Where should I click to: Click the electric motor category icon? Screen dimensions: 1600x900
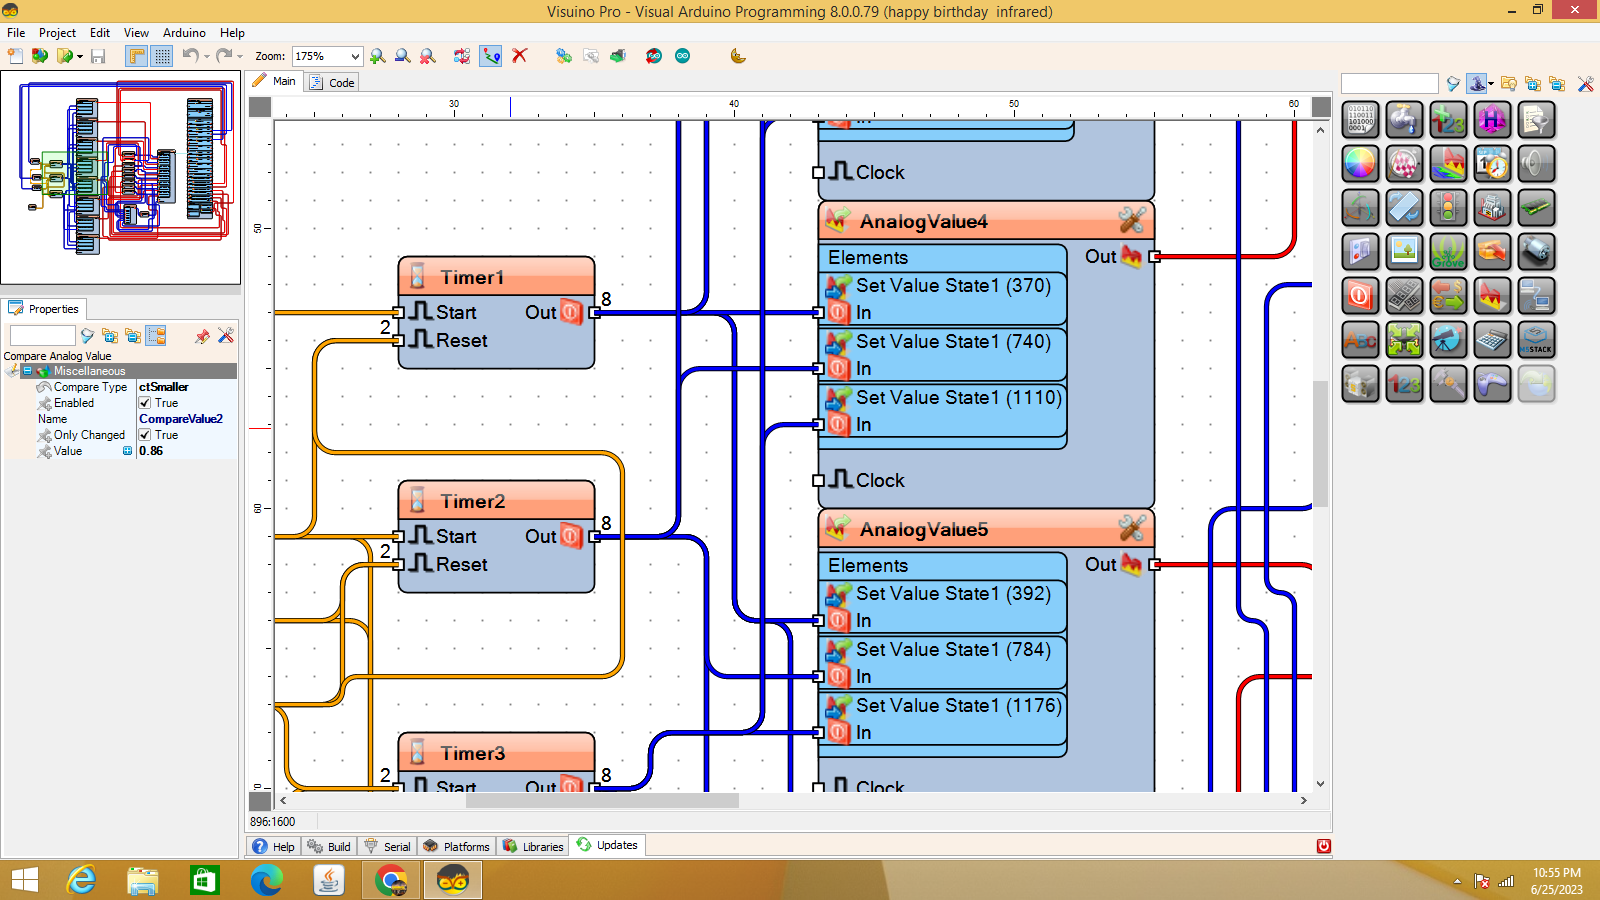point(1536,252)
